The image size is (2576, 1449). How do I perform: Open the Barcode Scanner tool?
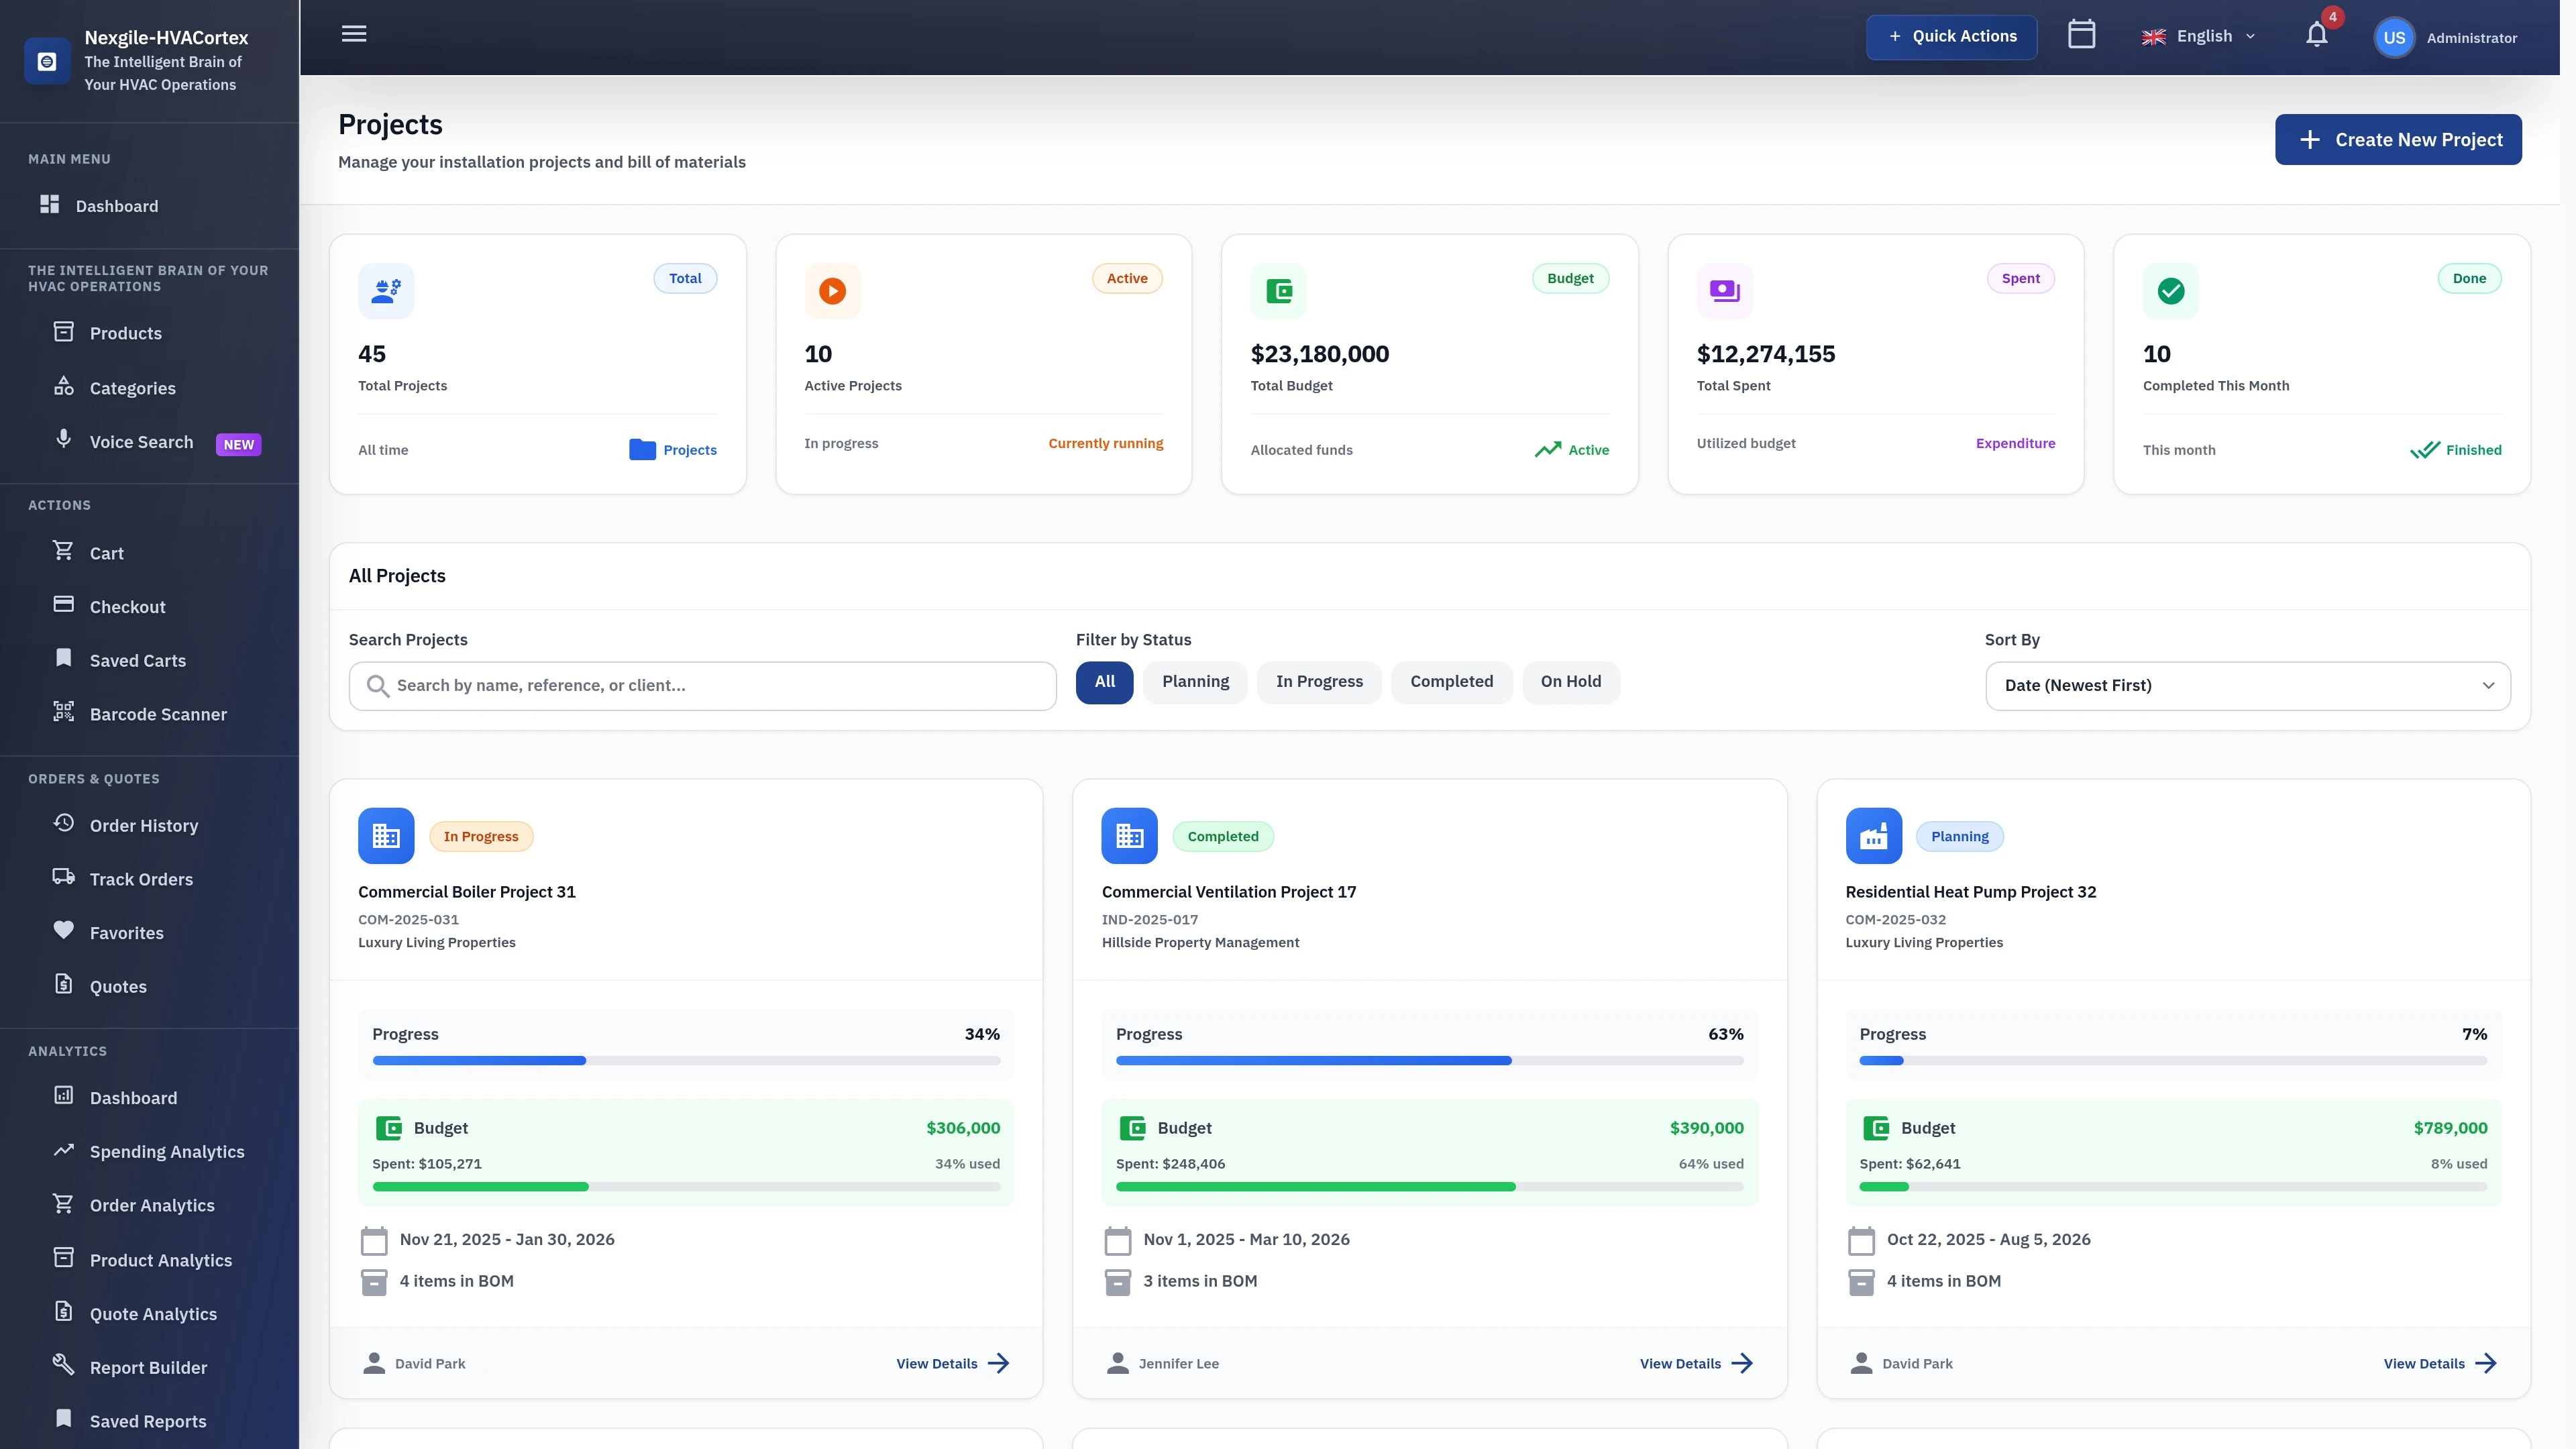pyautogui.click(x=158, y=713)
